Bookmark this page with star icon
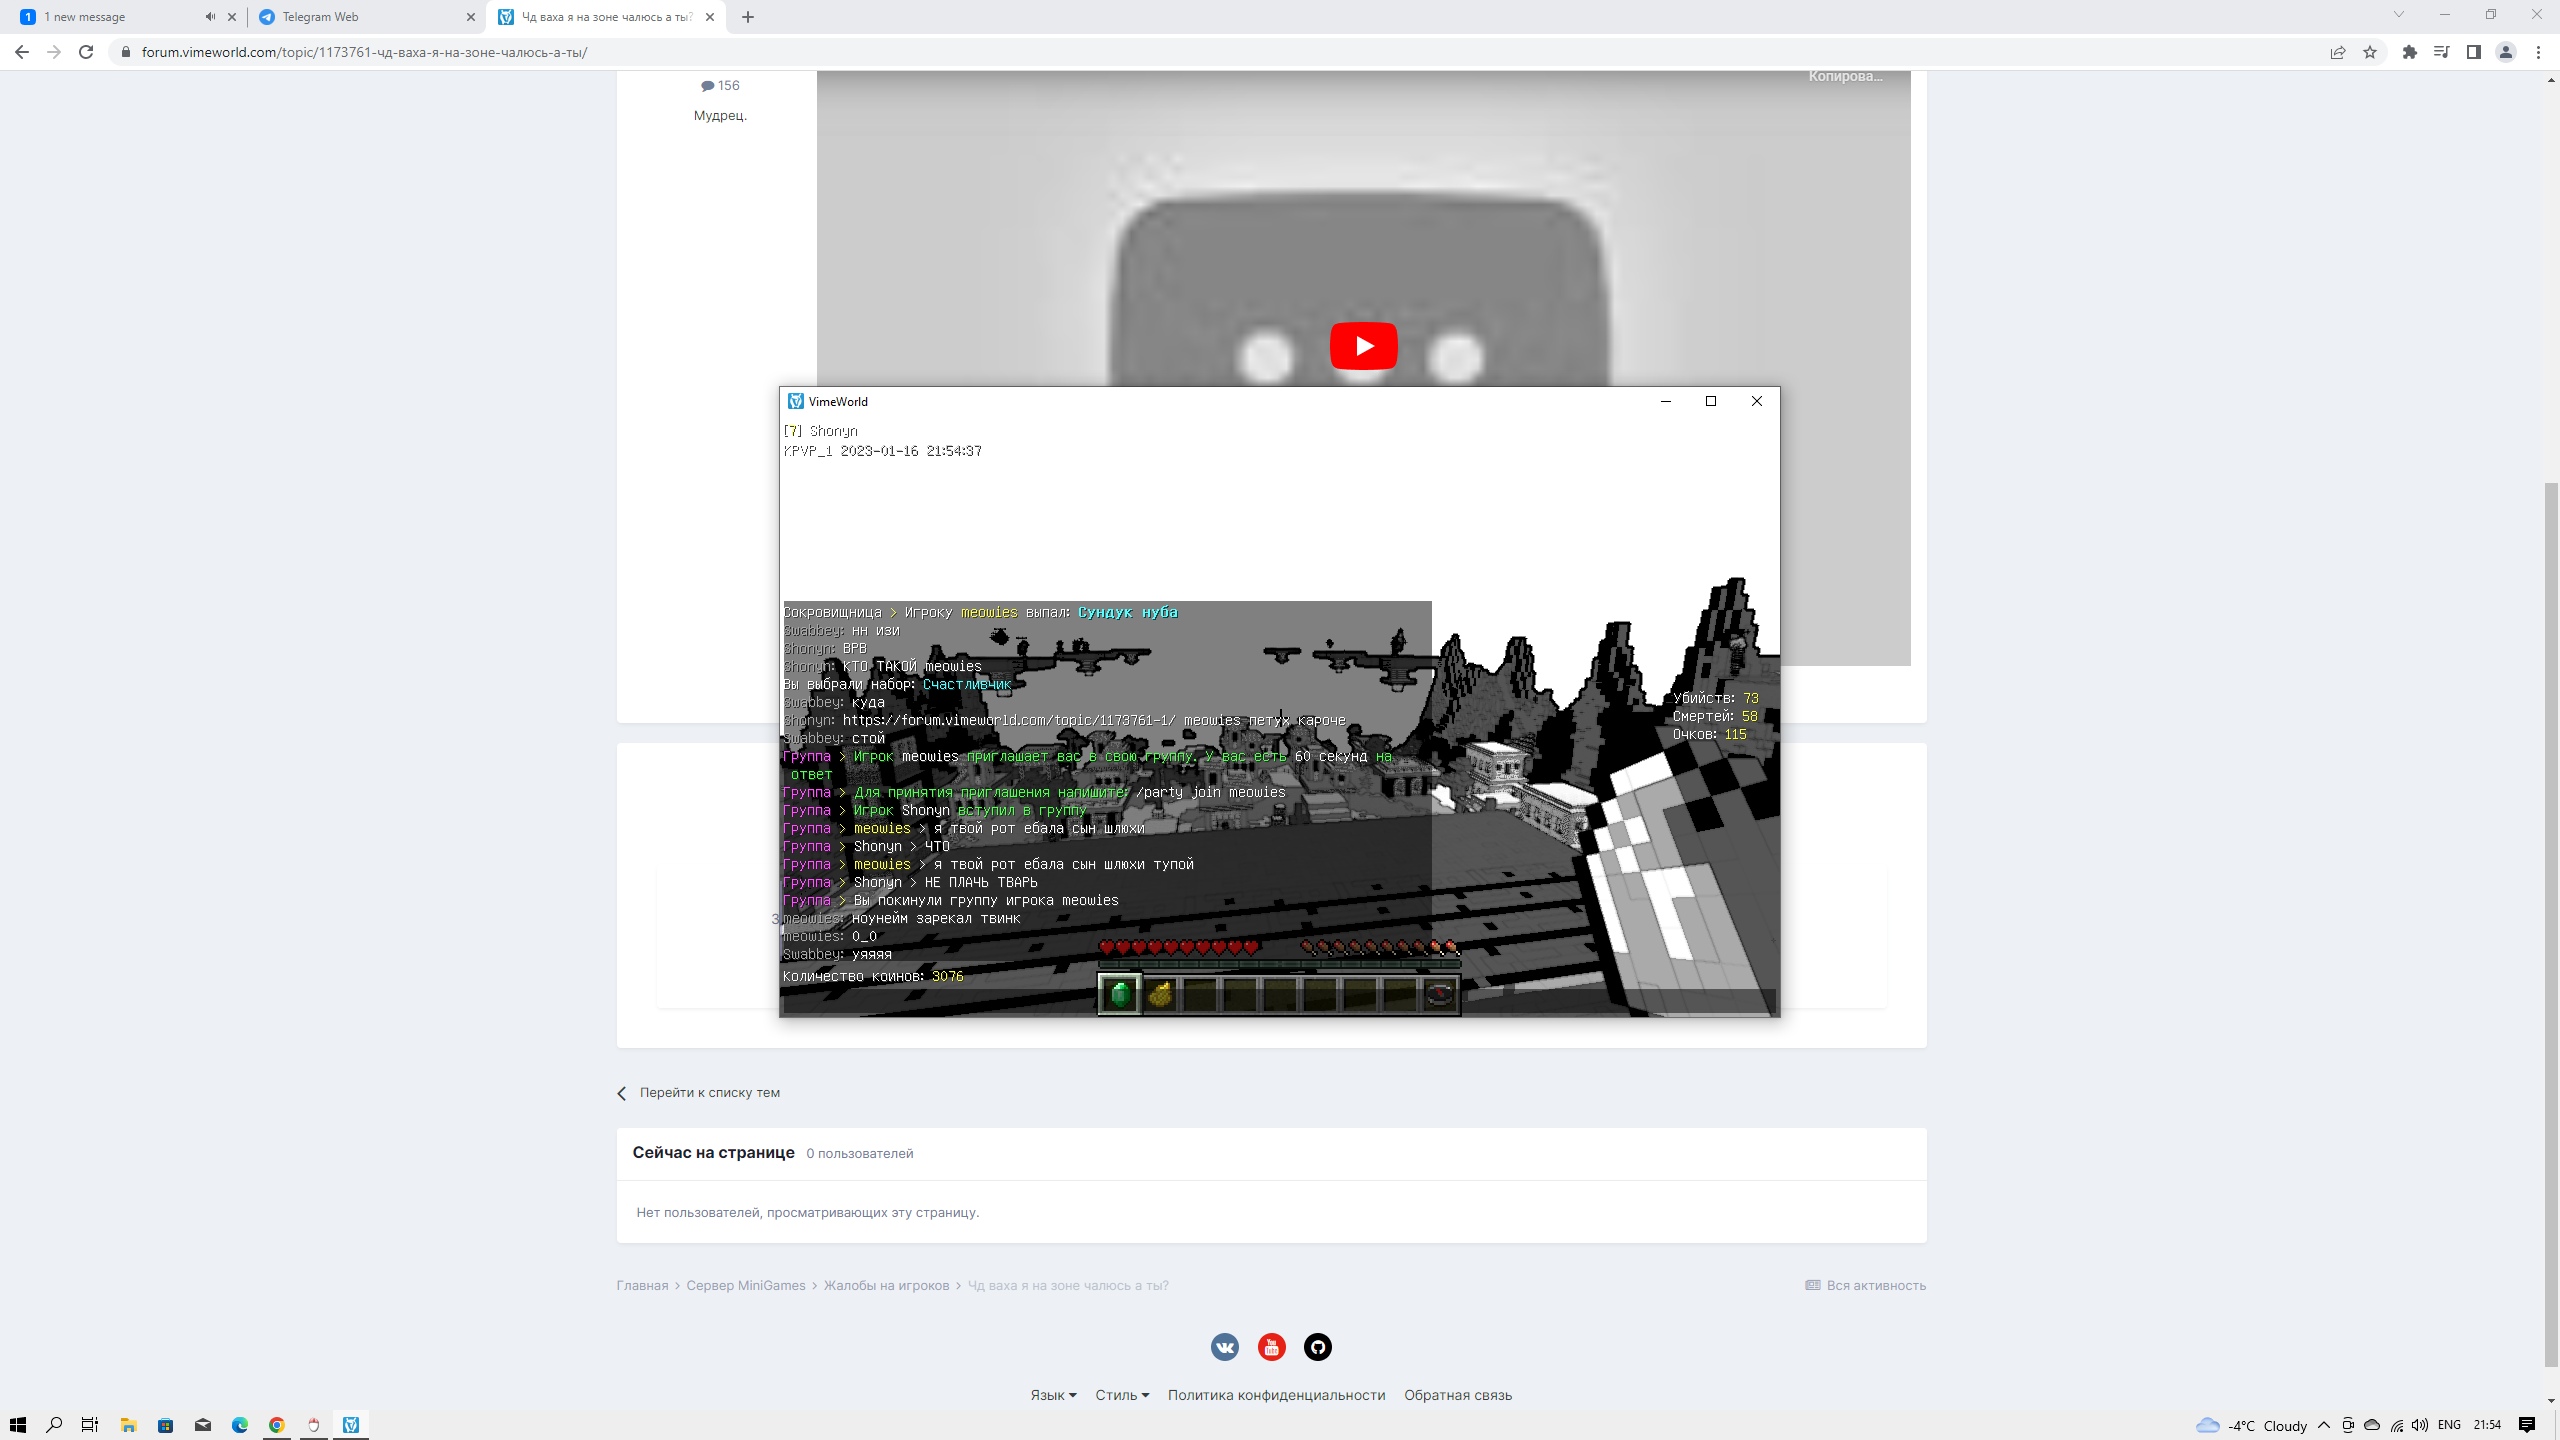2560x1440 pixels. [2369, 52]
